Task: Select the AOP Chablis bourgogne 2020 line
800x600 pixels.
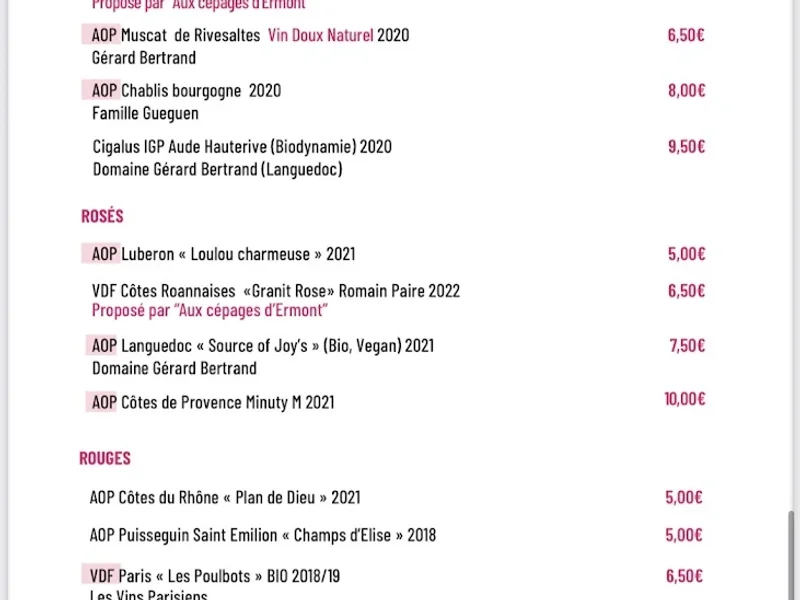Action: pyautogui.click(x=186, y=91)
